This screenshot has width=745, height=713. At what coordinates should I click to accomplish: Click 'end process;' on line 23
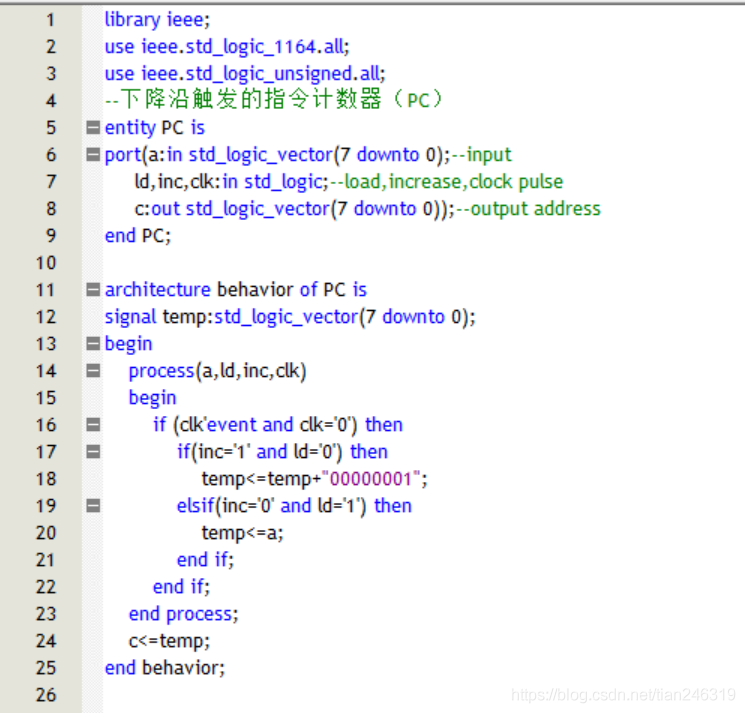click(x=183, y=614)
